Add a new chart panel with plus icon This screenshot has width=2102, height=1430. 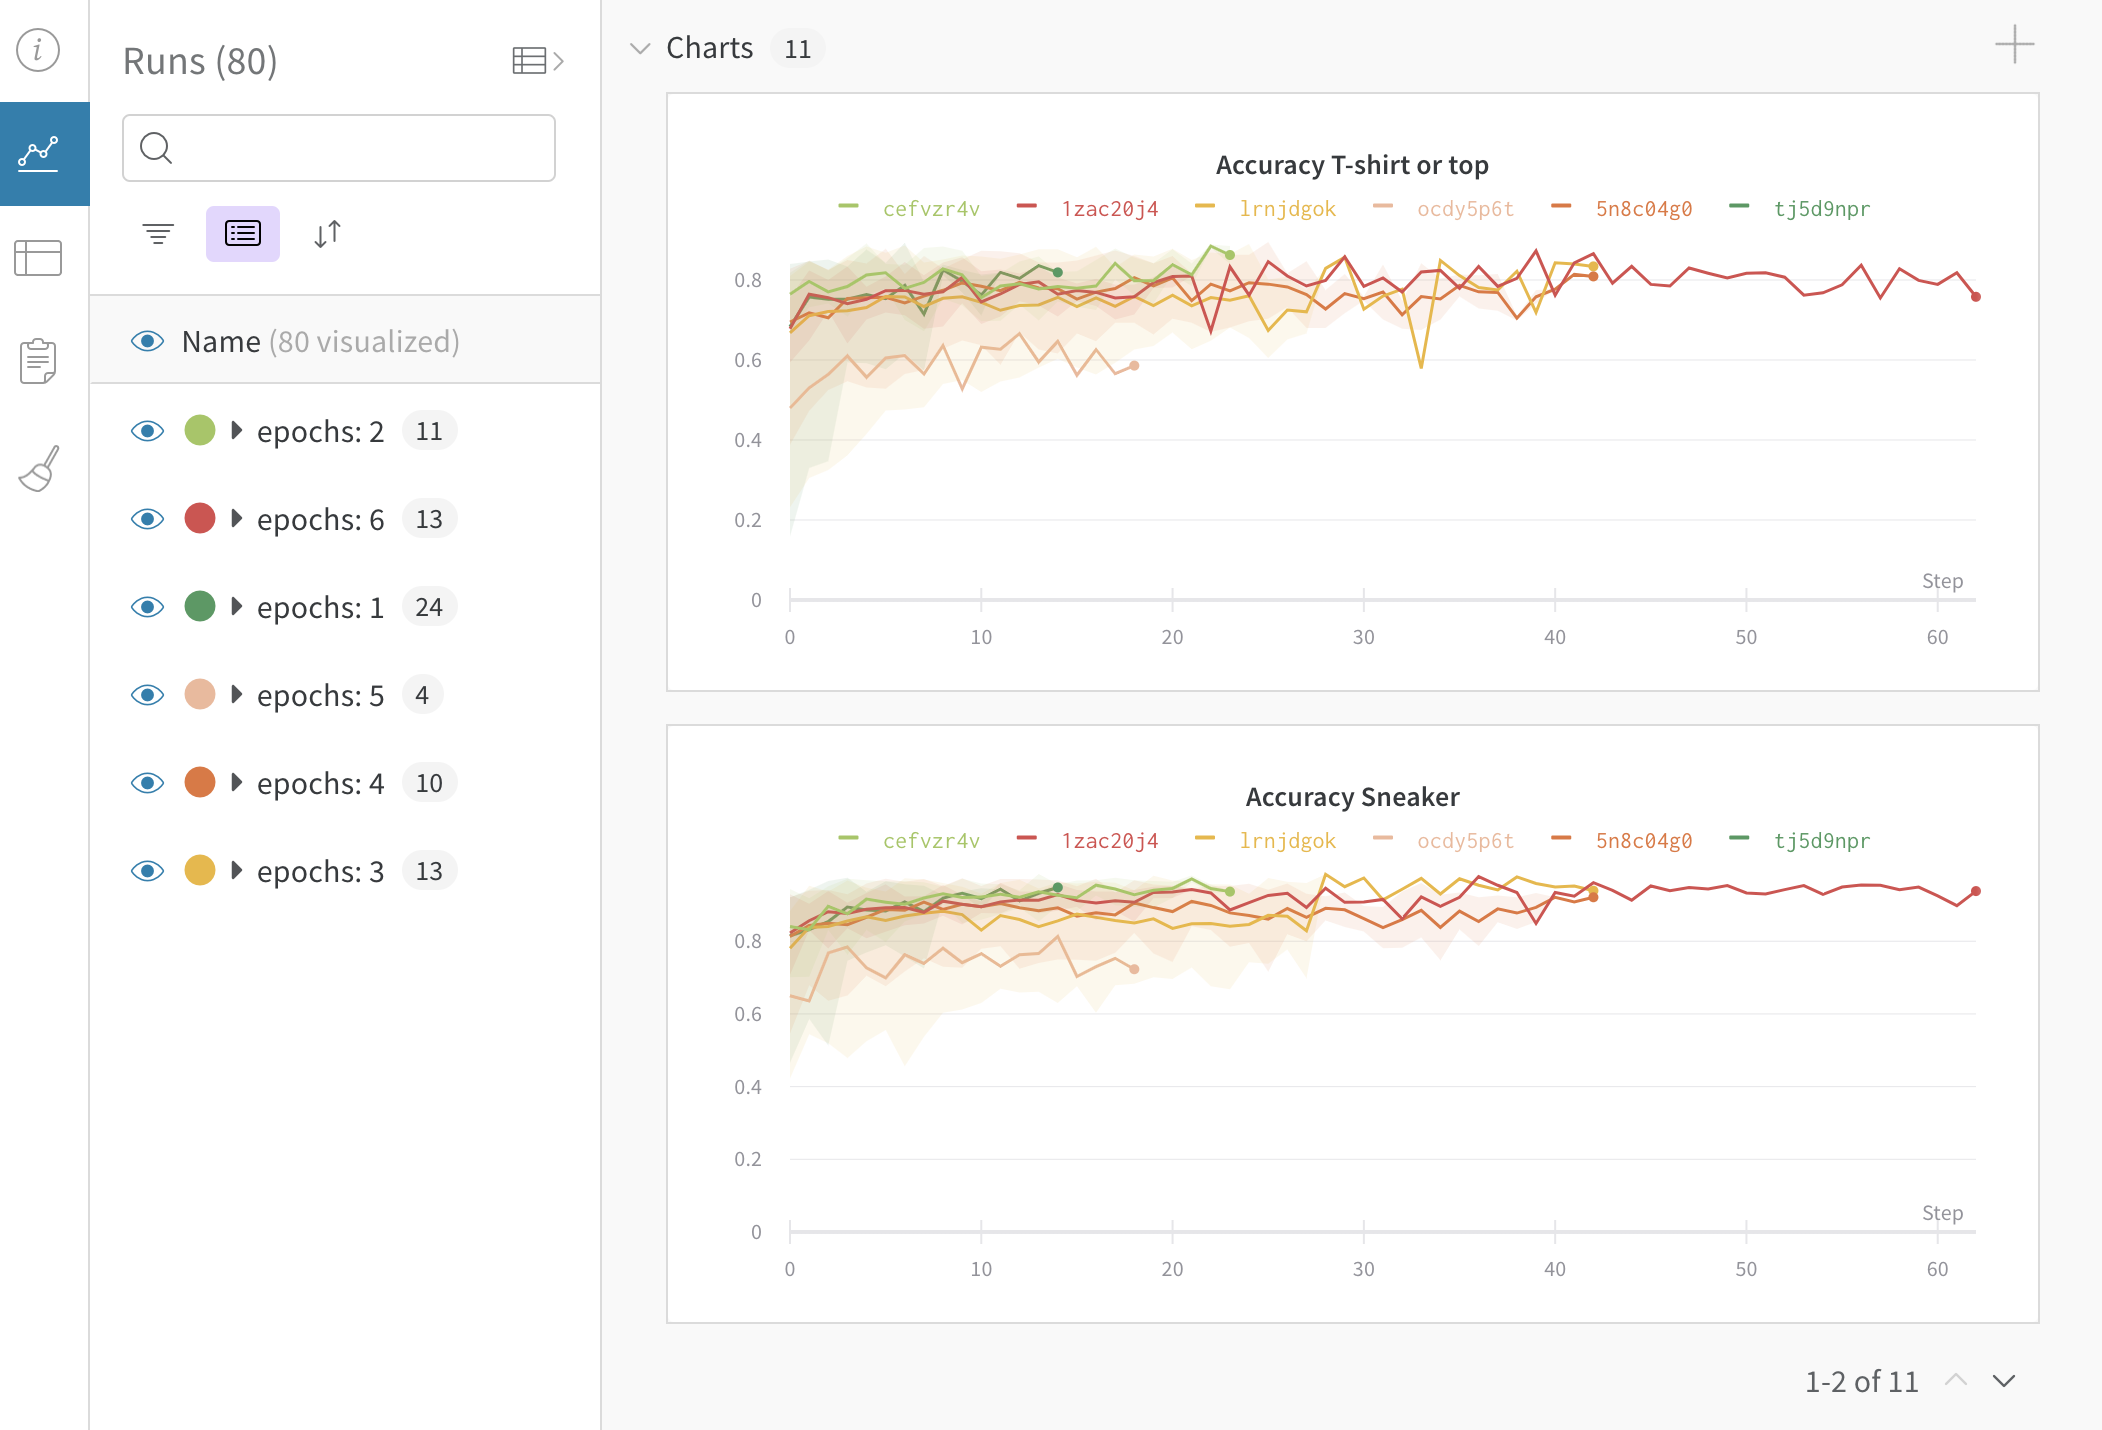pyautogui.click(x=2015, y=44)
